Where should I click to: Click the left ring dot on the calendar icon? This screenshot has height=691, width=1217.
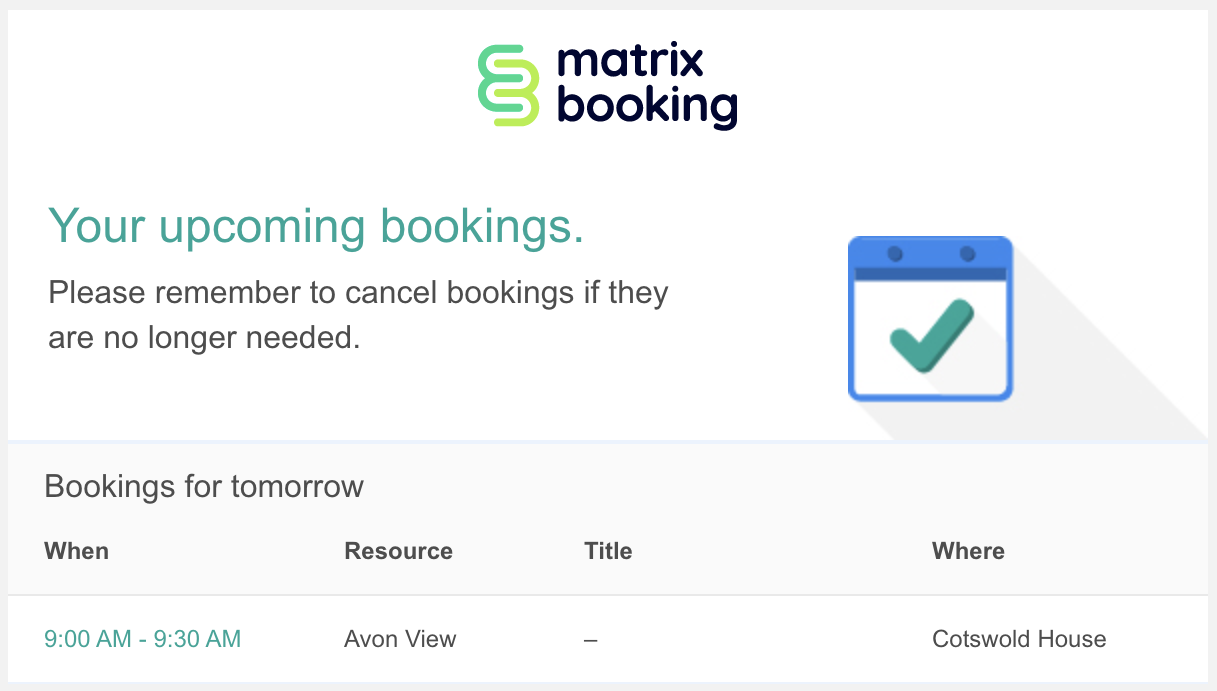[895, 254]
